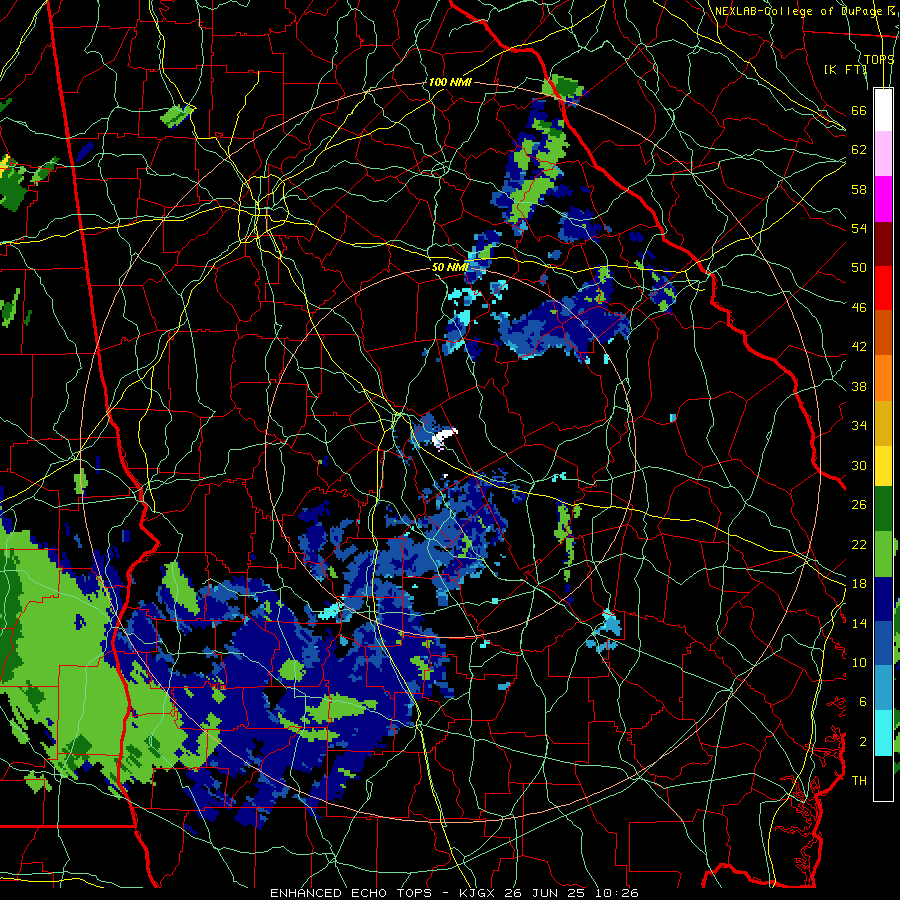This screenshot has height=900, width=900.
Task: Click the yellow legend swatch
Action: (x=883, y=466)
